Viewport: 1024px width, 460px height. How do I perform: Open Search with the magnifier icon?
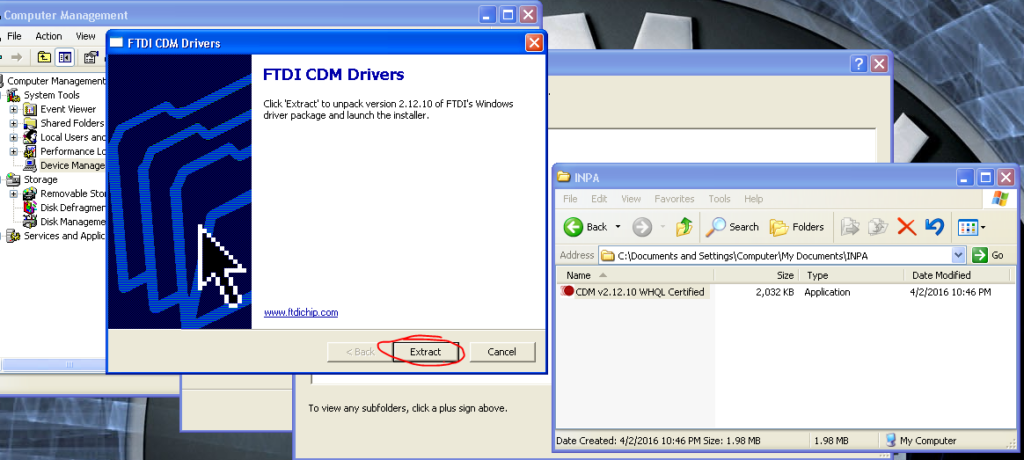pyautogui.click(x=716, y=227)
